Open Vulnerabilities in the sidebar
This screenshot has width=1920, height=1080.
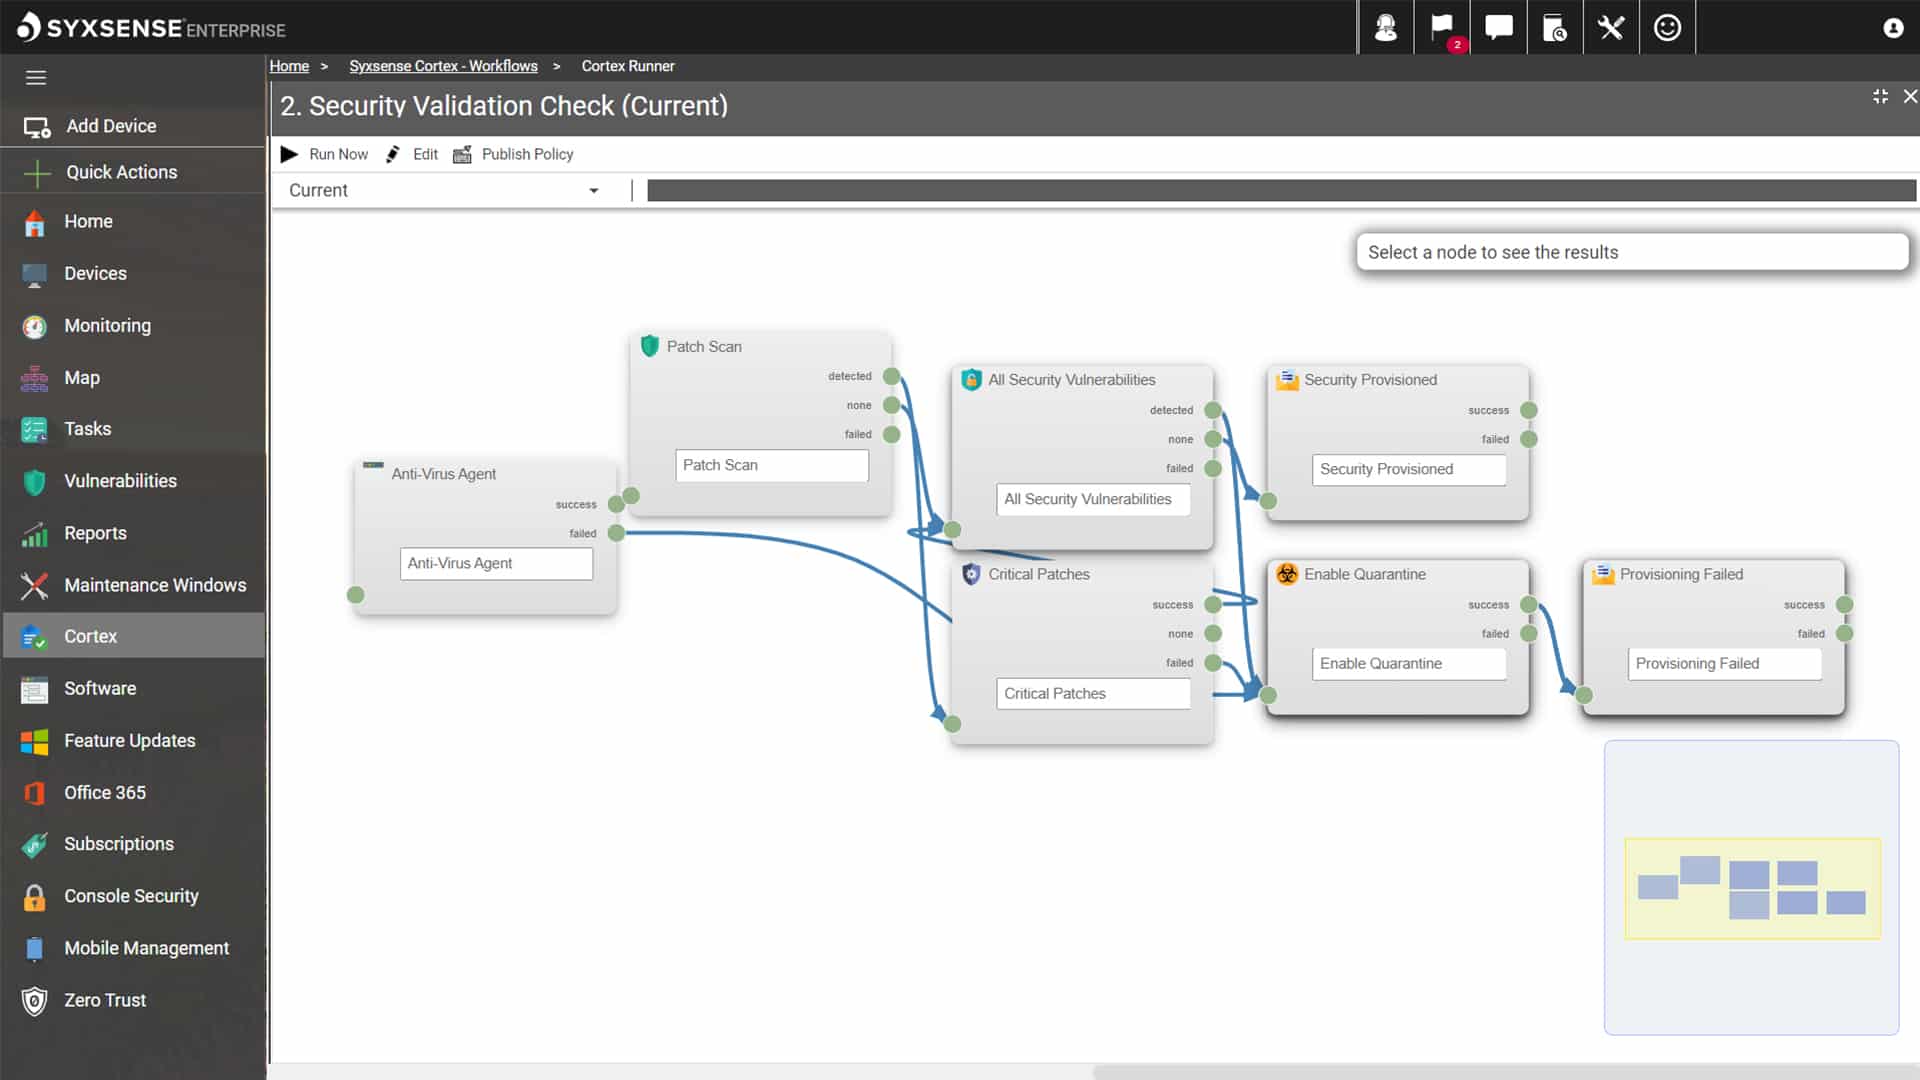coord(120,481)
